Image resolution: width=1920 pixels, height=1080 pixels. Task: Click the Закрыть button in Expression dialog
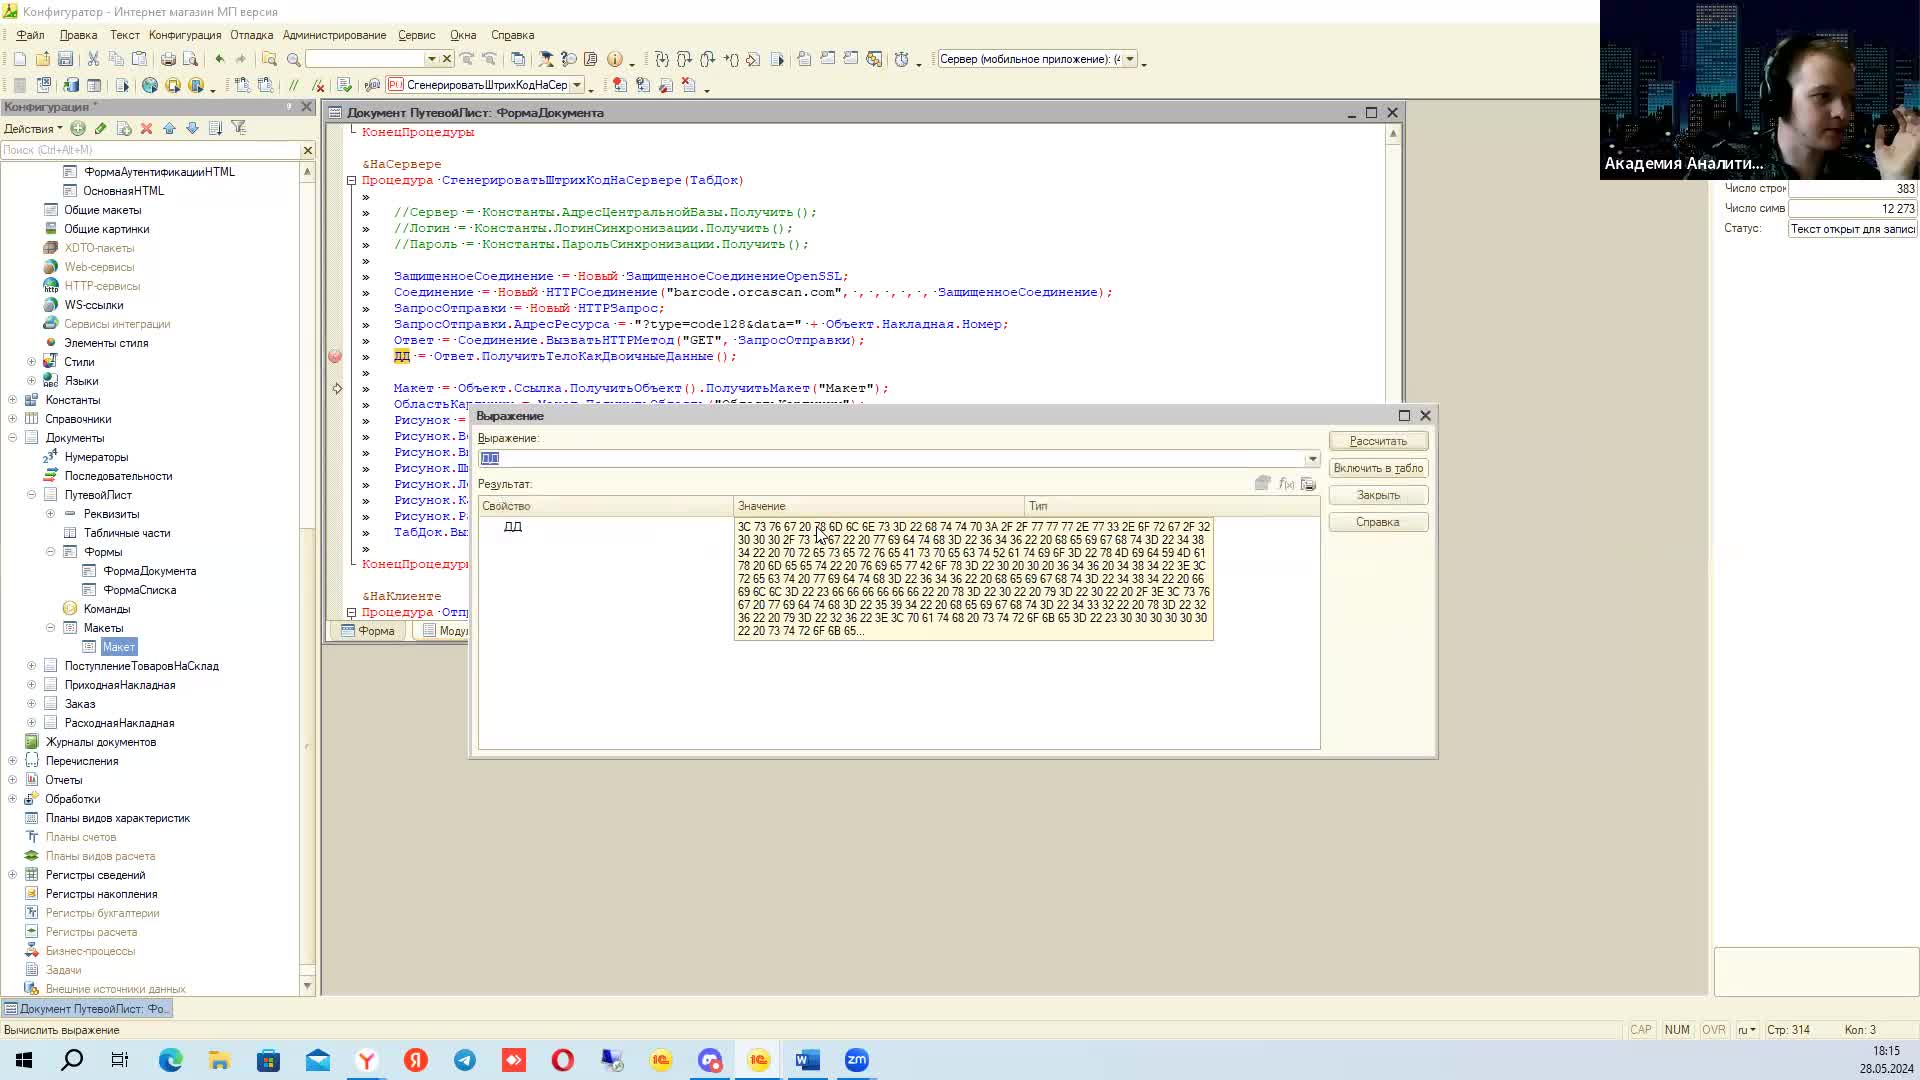[x=1378, y=495]
